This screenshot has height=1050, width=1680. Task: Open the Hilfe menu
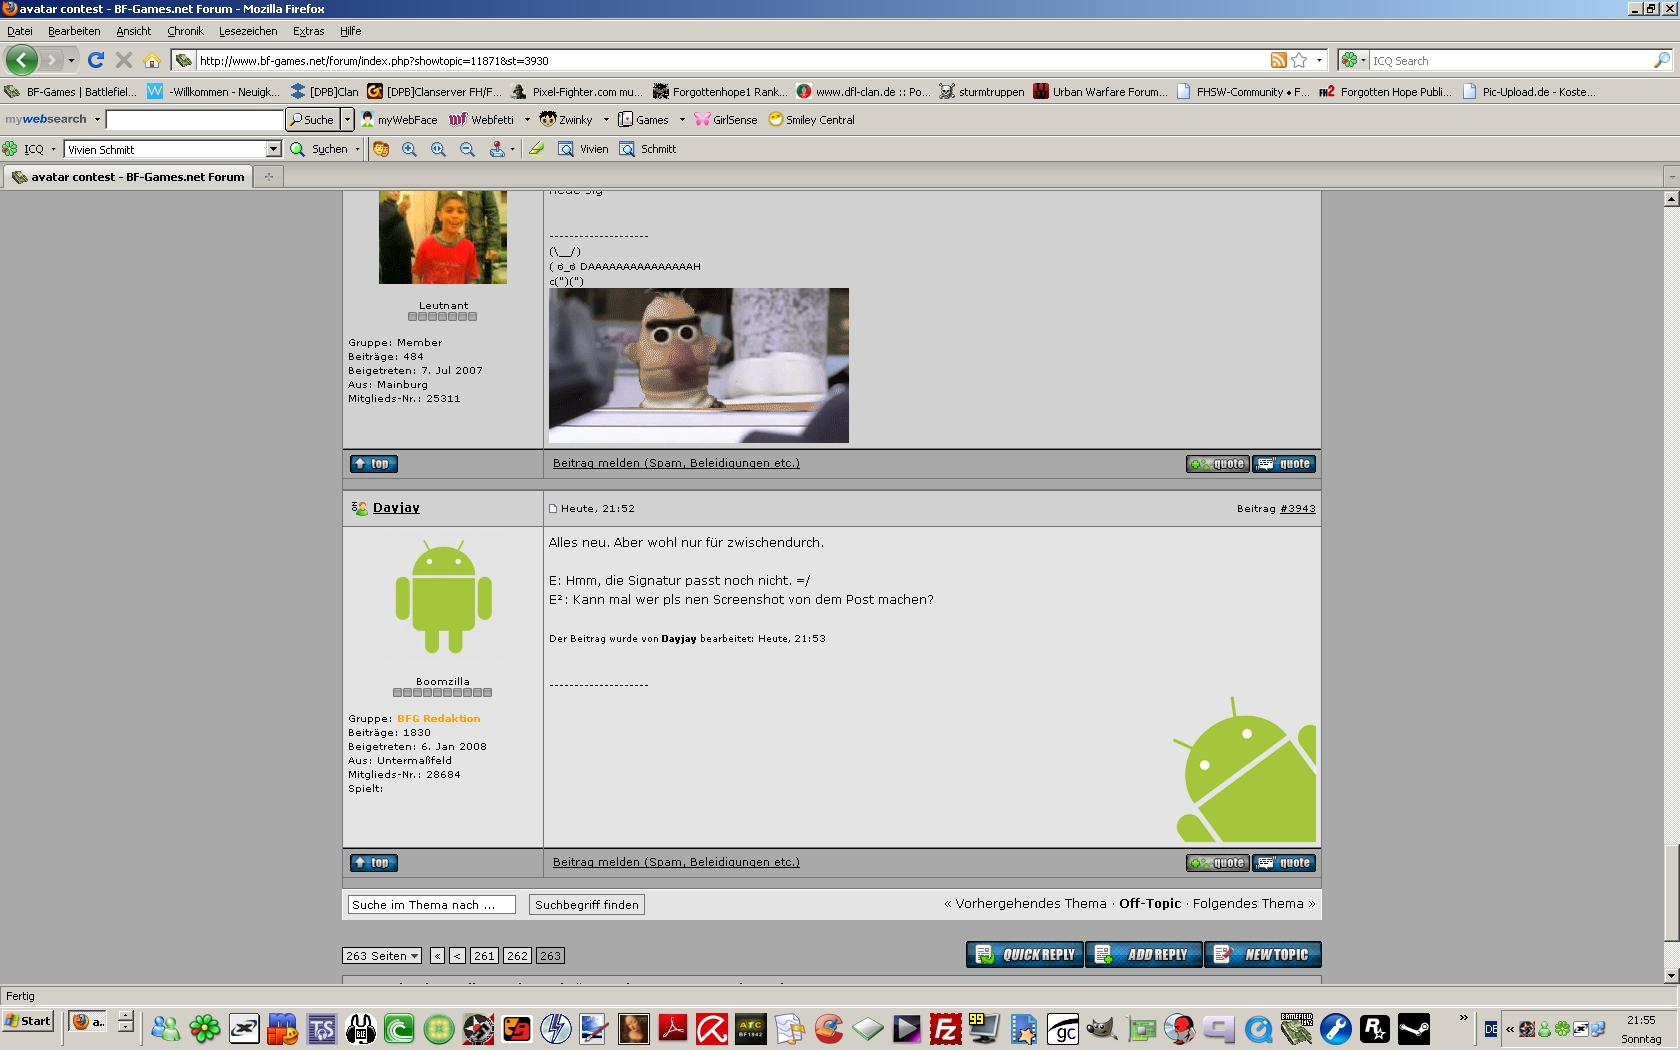pos(350,31)
